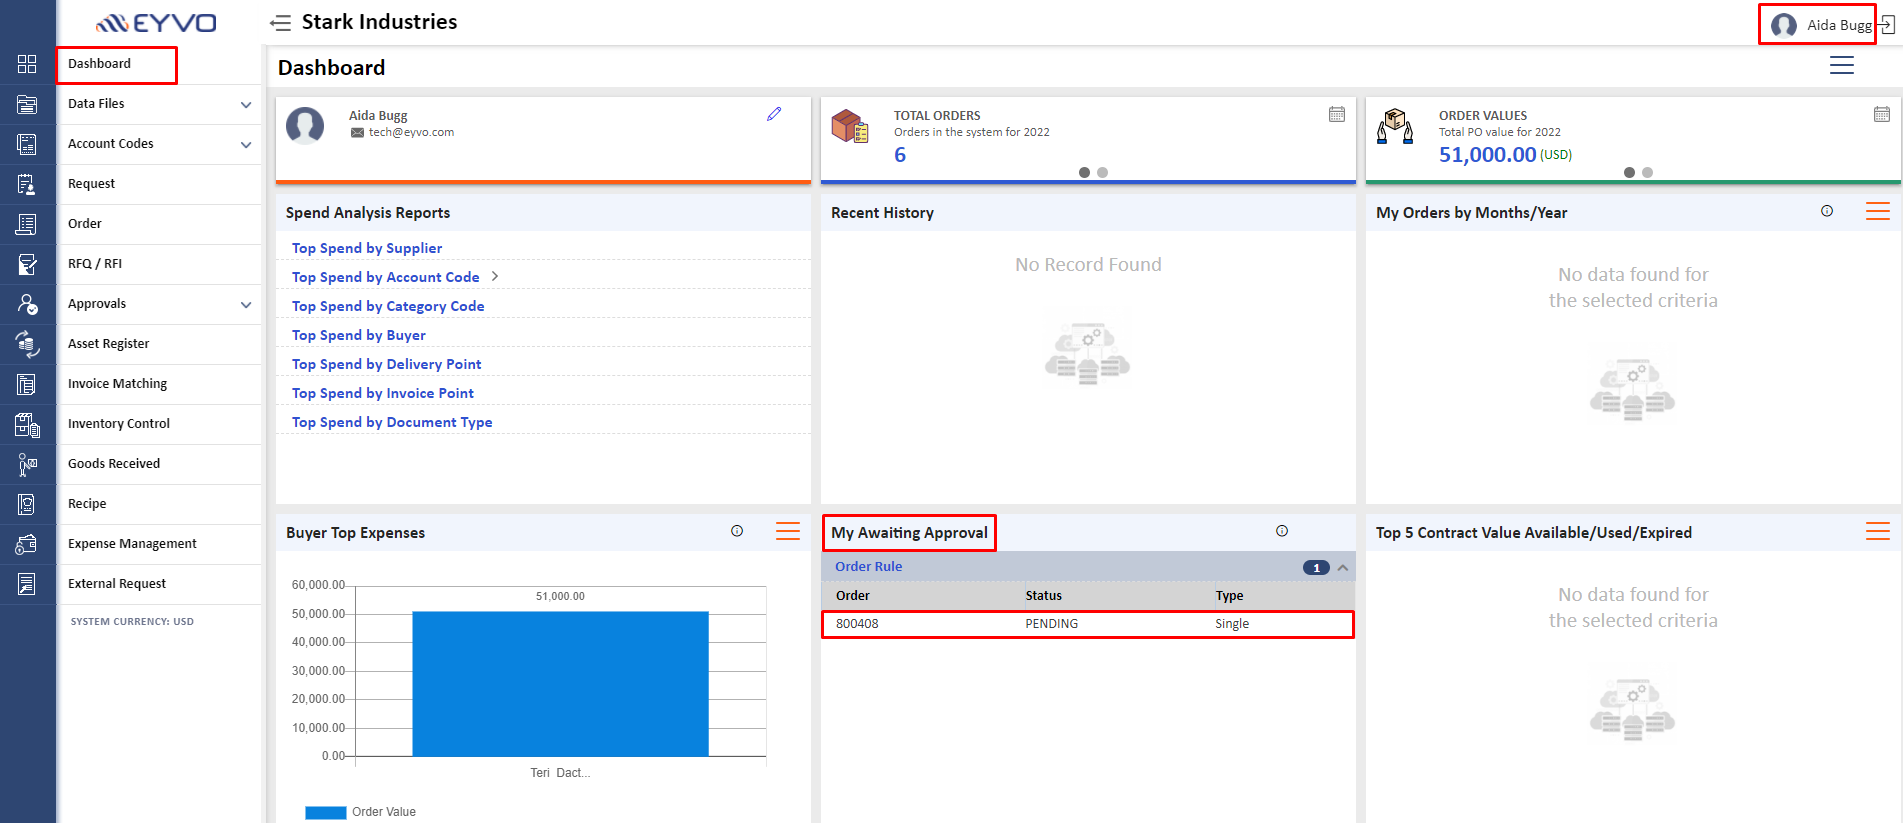Select the External Request sidebar icon
The width and height of the screenshot is (1903, 823).
[27, 584]
